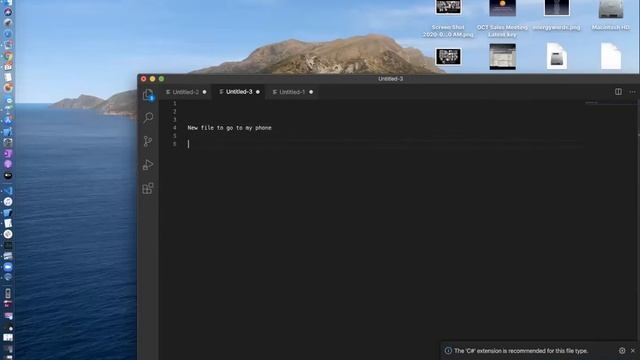Click Visual Studio Code in the Dock
Viewport: 640px width, 360px height.
pos(8,191)
